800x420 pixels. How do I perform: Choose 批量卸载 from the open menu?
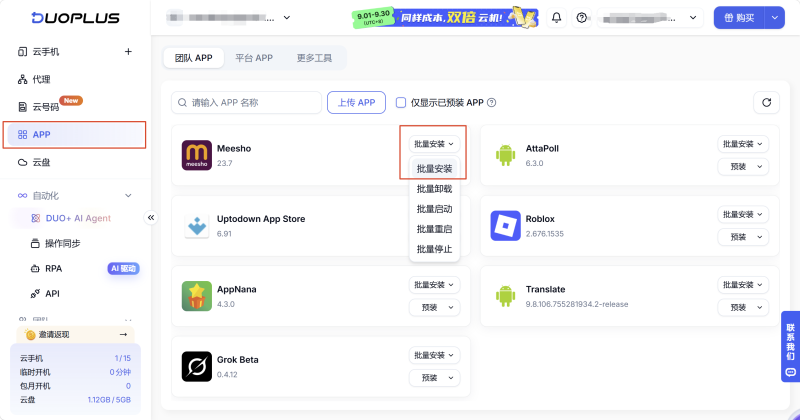point(434,189)
